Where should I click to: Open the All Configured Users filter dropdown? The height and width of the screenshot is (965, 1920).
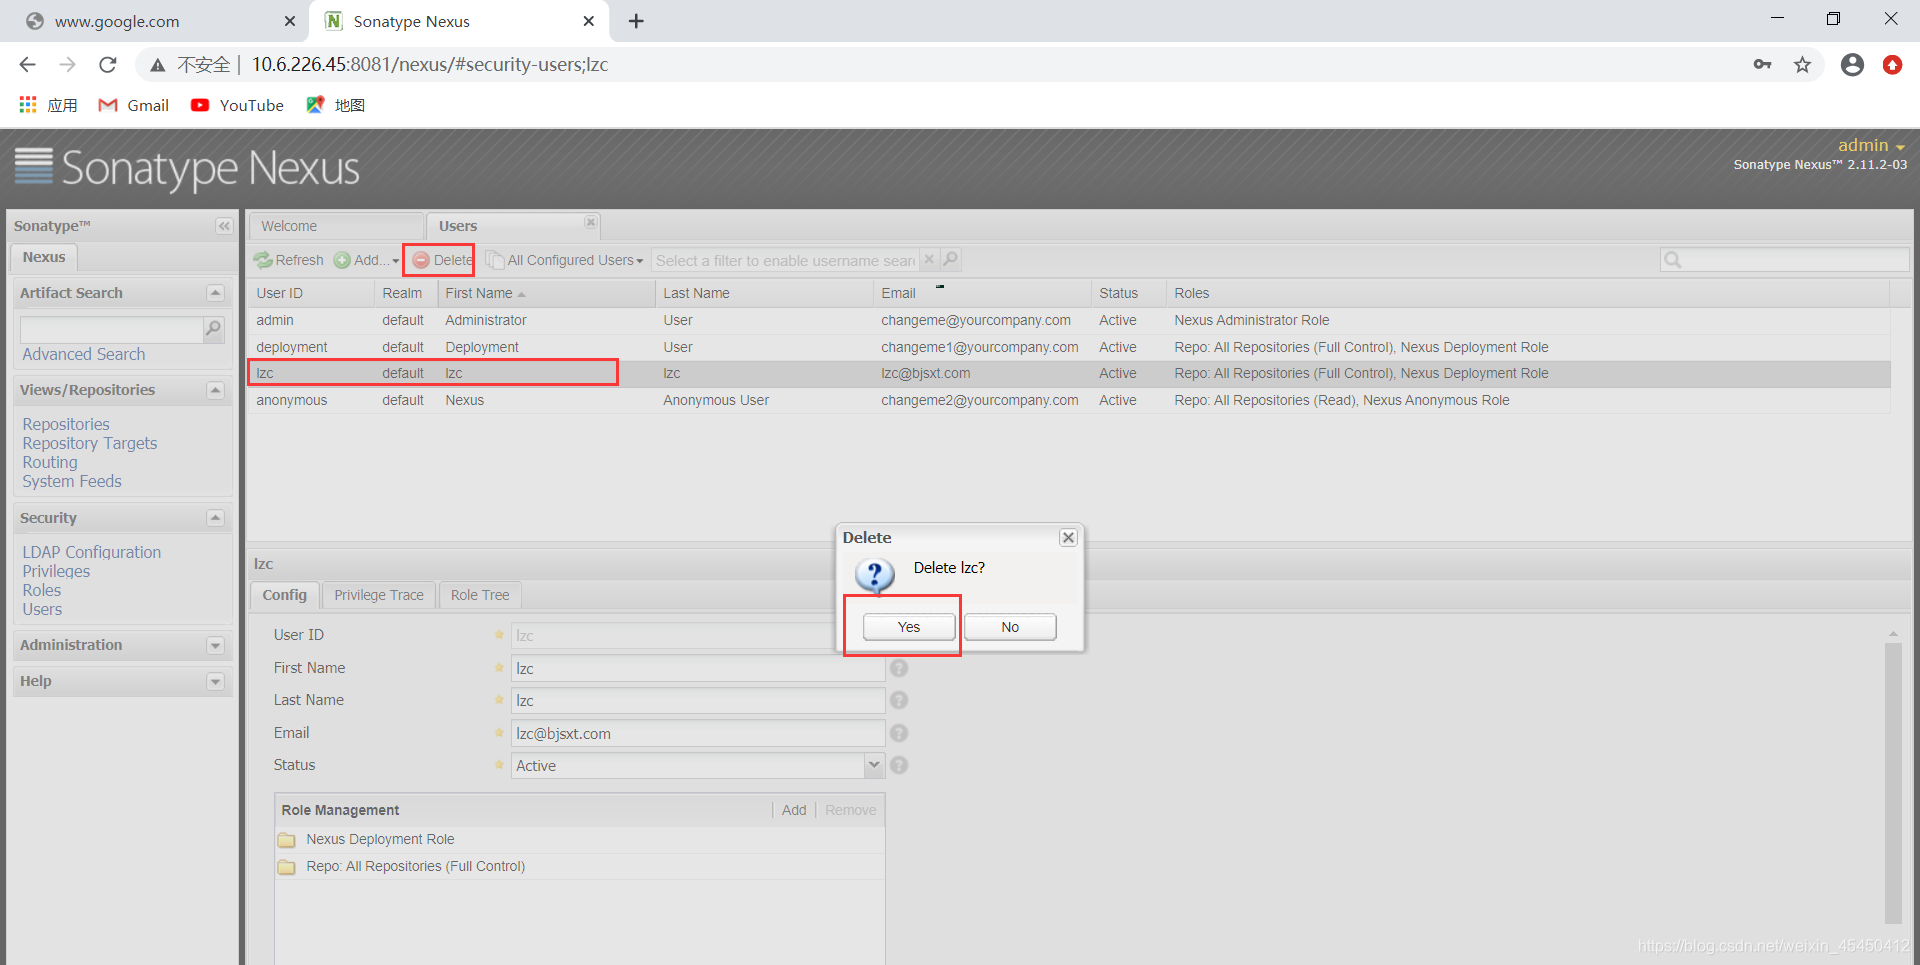565,260
